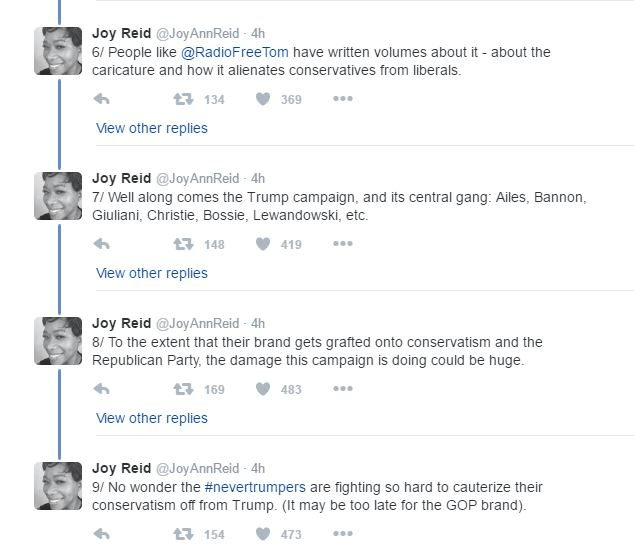View other replies under tweet 6/
The height and width of the screenshot is (550, 634).
[152, 128]
